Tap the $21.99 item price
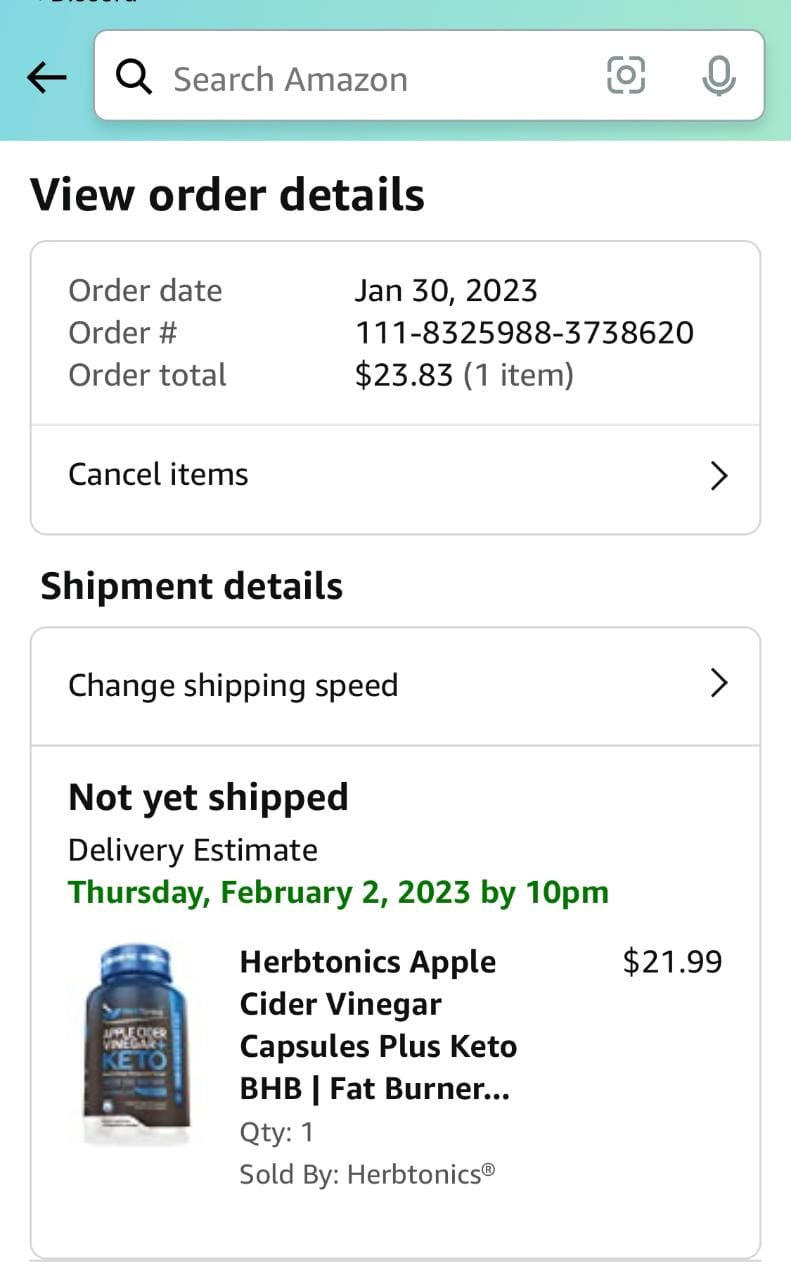The width and height of the screenshot is (791, 1280). [672, 962]
